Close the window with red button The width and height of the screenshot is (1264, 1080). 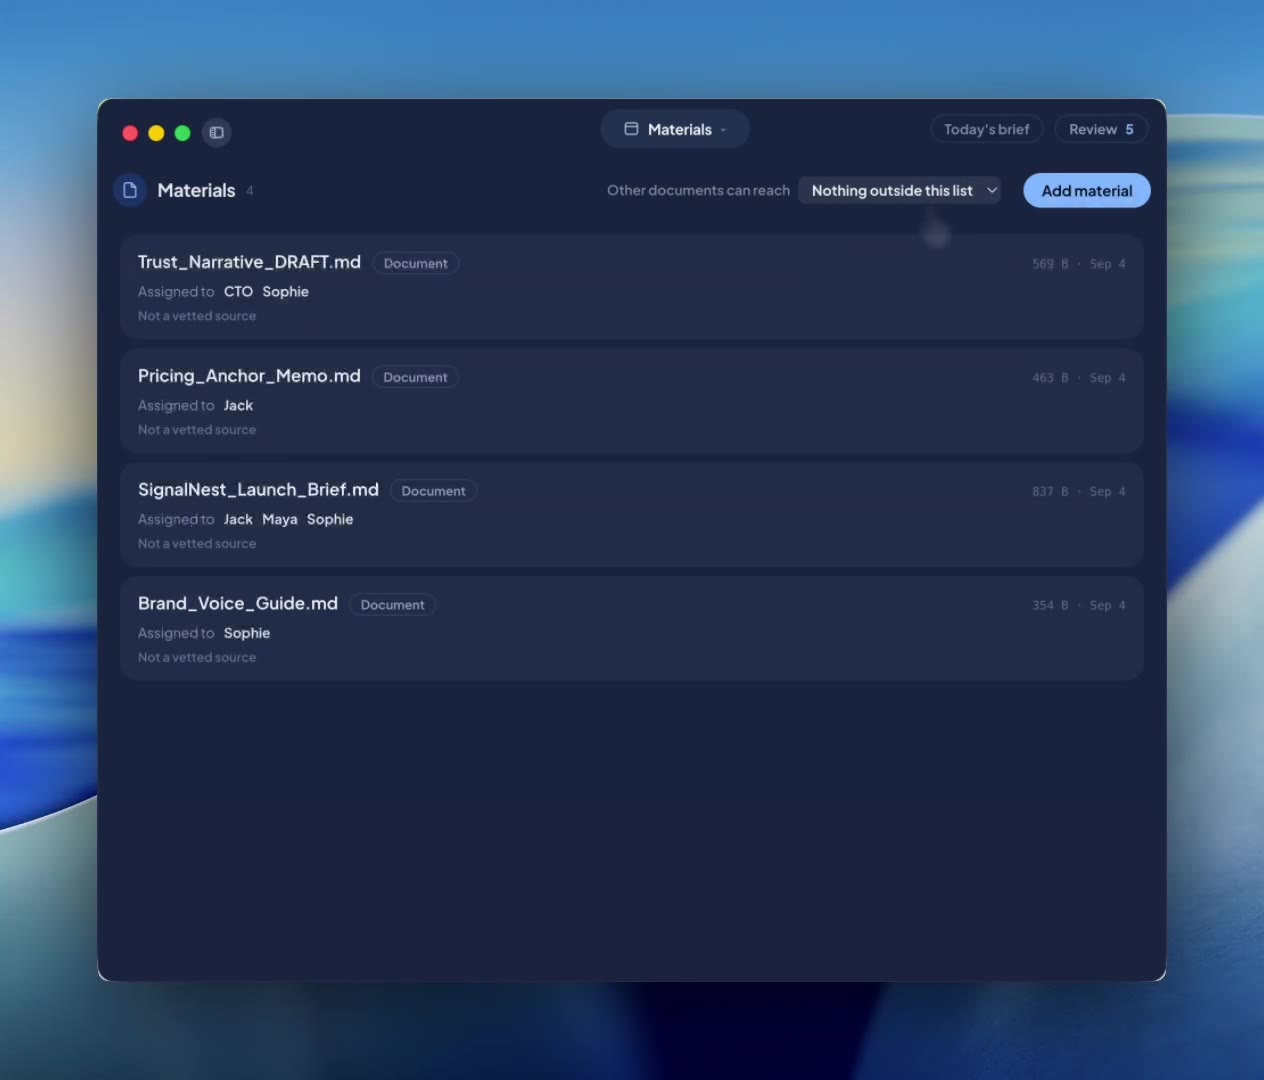point(130,133)
